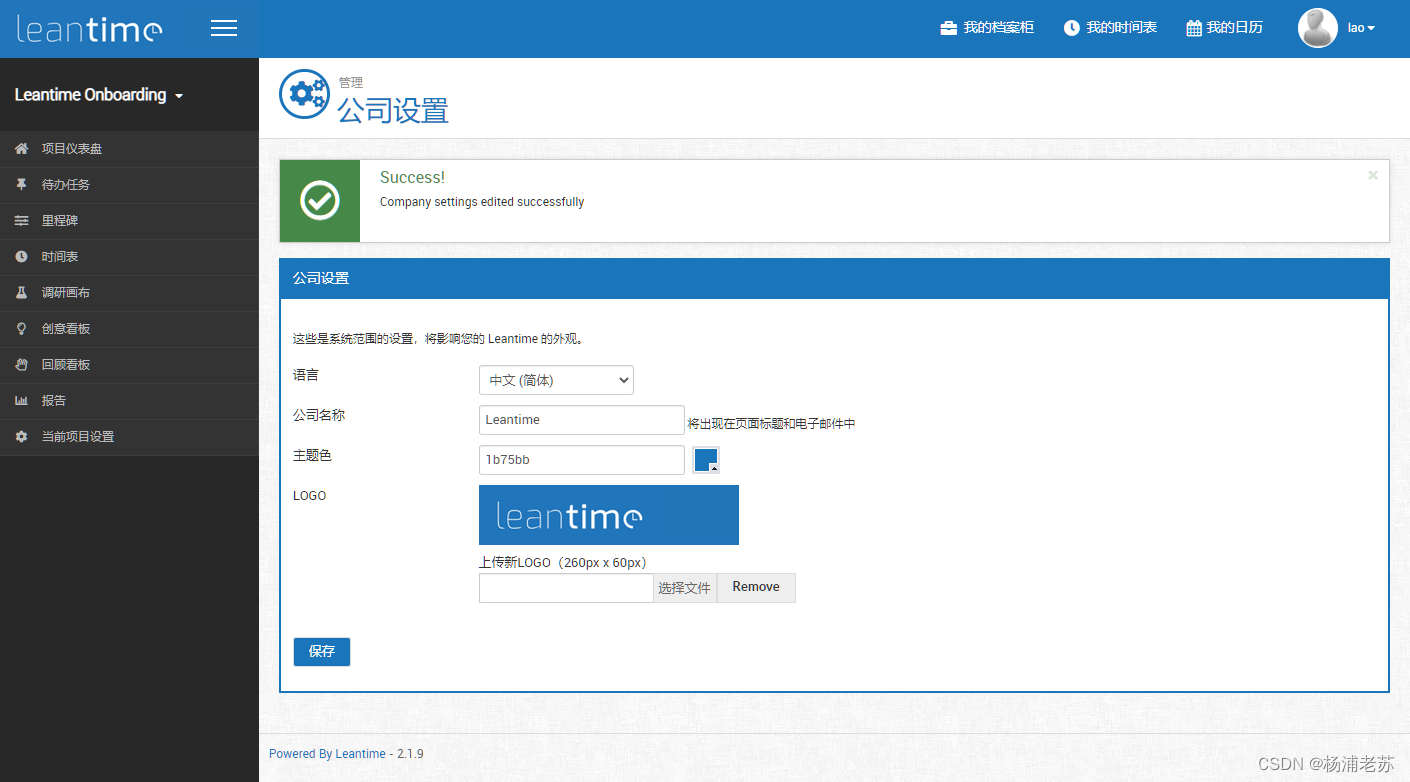Click the 当前项目设置 gear icon
Viewport: 1410px width, 782px height.
point(20,437)
